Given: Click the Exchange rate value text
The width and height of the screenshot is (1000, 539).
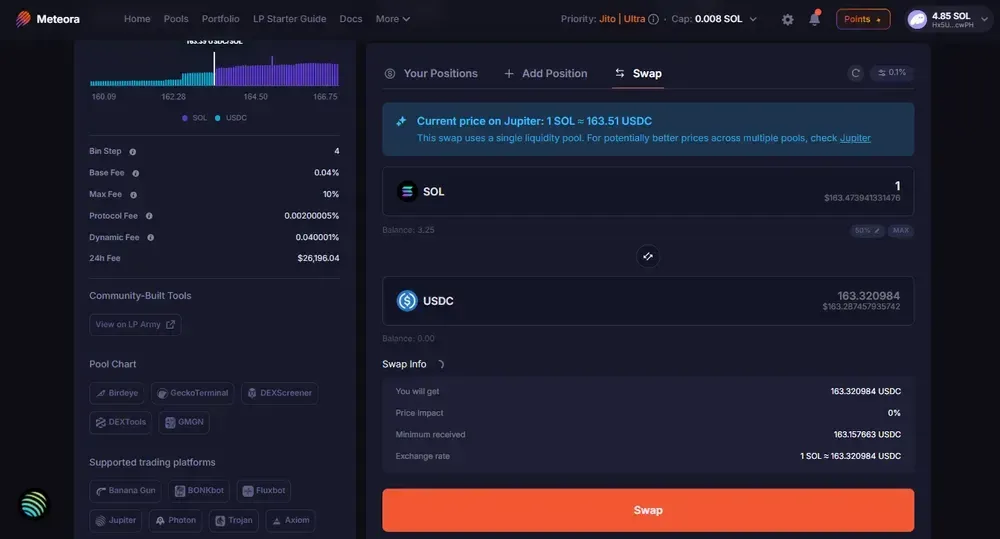Looking at the screenshot, I should (x=851, y=456).
